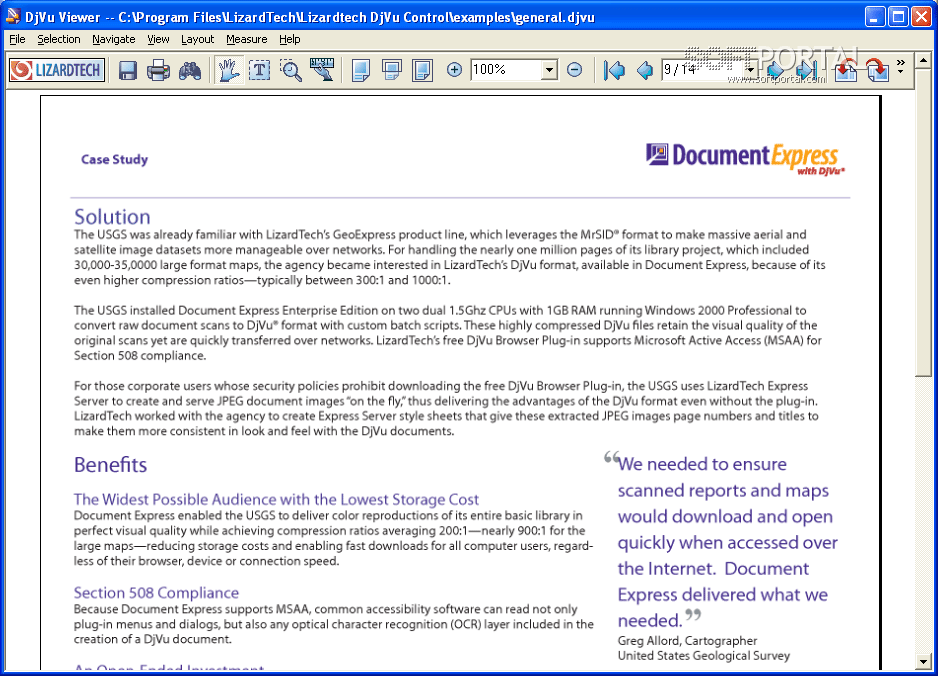The width and height of the screenshot is (938, 676).
Task: Click the quote 'We needed to ensure'
Action: tap(702, 464)
